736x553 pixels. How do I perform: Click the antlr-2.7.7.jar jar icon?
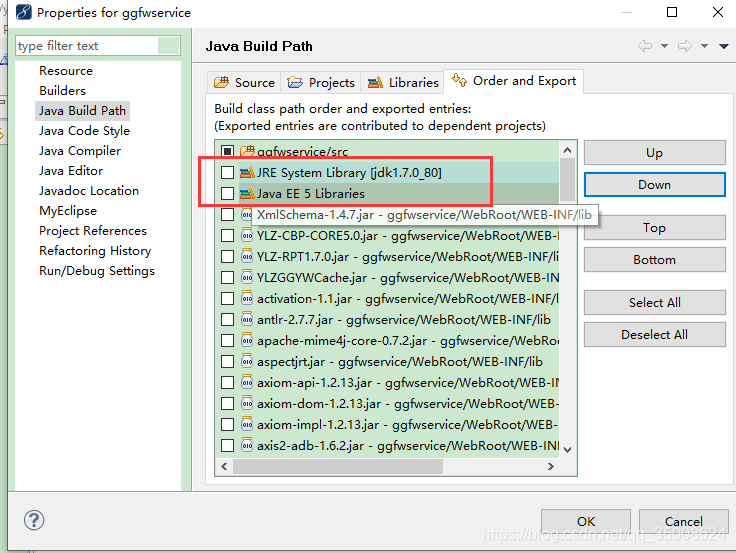(x=247, y=319)
